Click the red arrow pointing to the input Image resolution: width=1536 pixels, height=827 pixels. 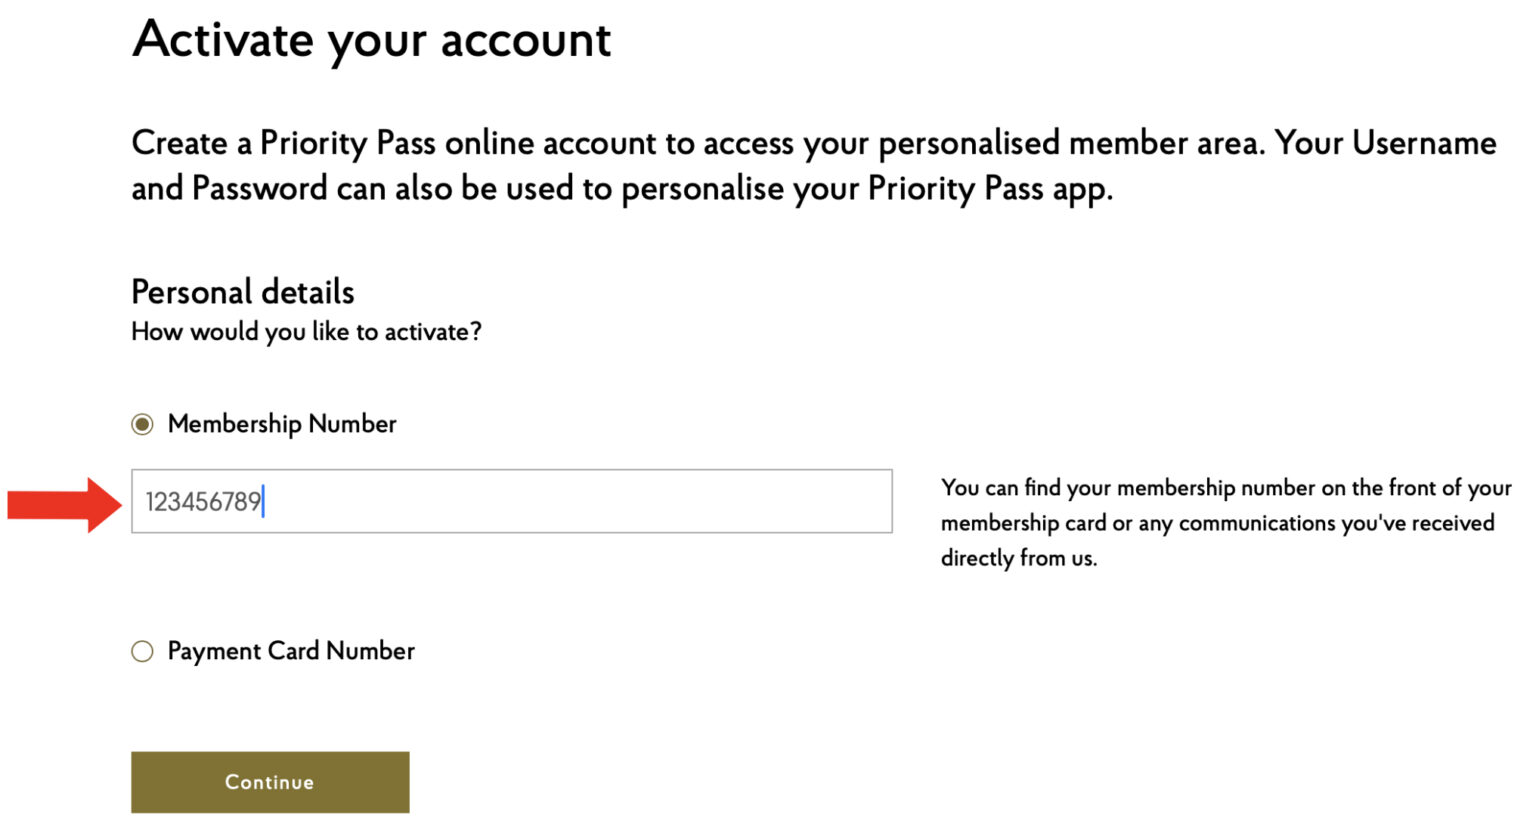click(x=60, y=502)
